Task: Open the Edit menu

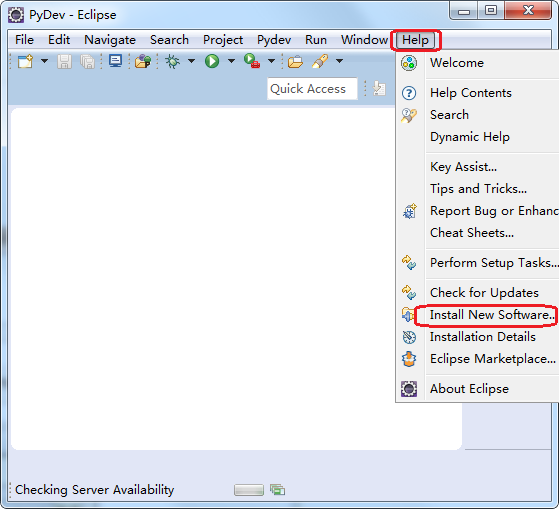Action: [x=59, y=40]
